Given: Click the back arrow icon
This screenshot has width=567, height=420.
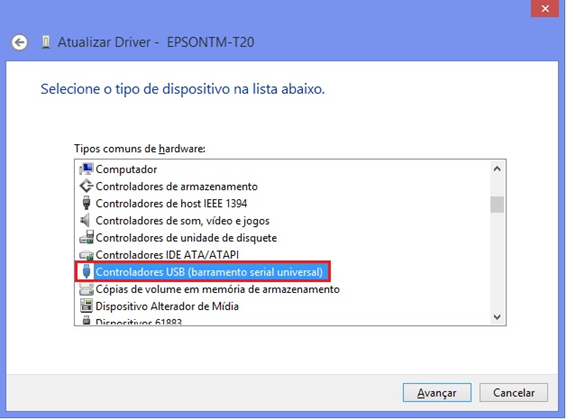Looking at the screenshot, I should 19,43.
